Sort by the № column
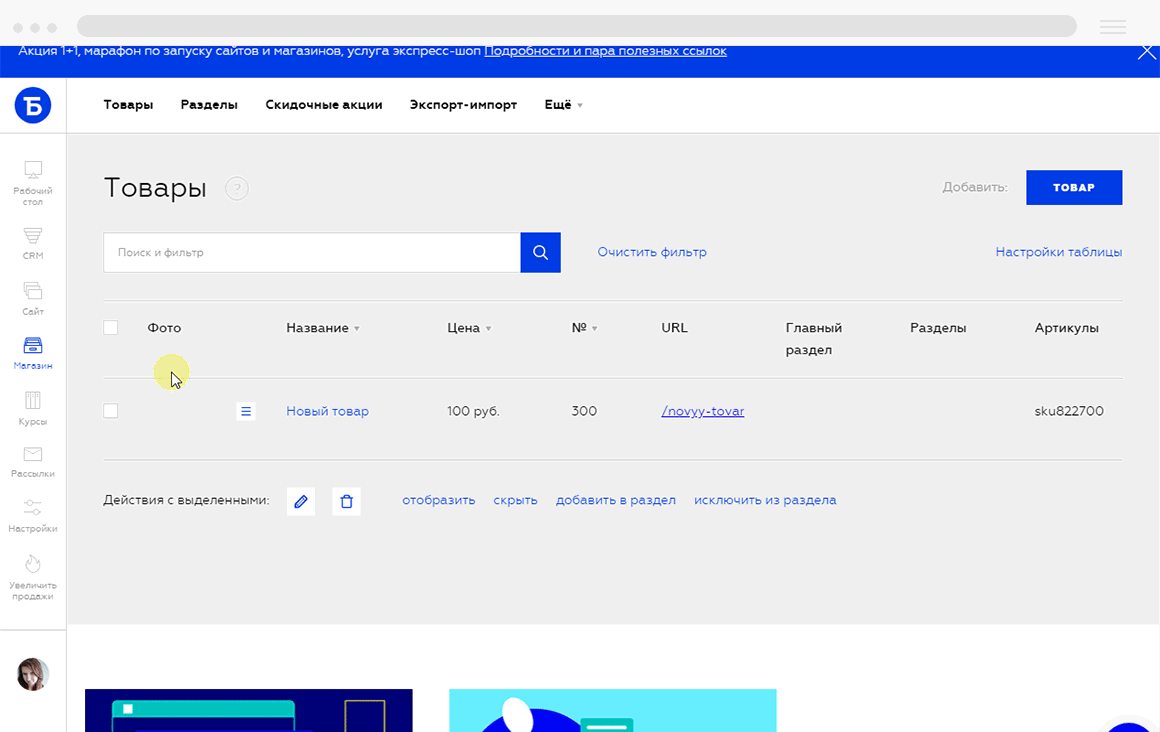Image resolution: width=1160 pixels, height=732 pixels. click(584, 328)
